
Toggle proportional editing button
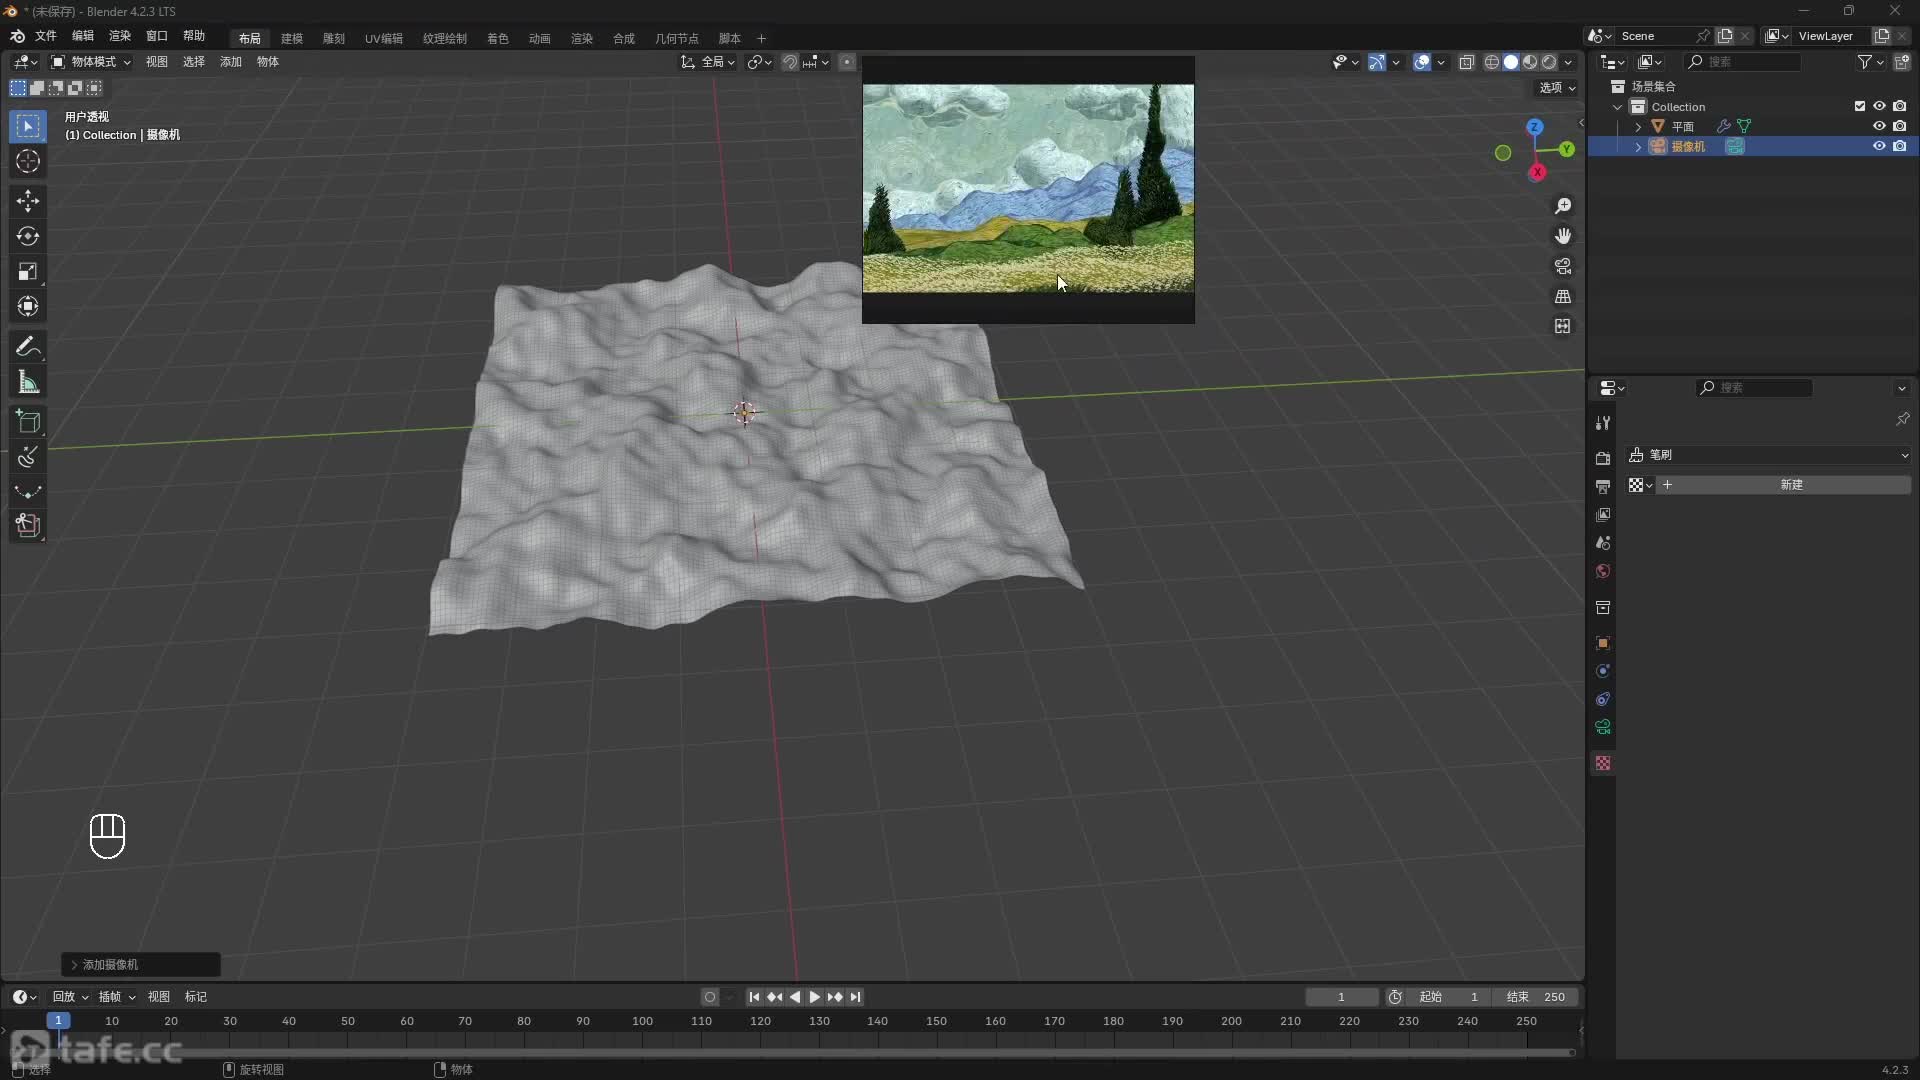point(847,62)
